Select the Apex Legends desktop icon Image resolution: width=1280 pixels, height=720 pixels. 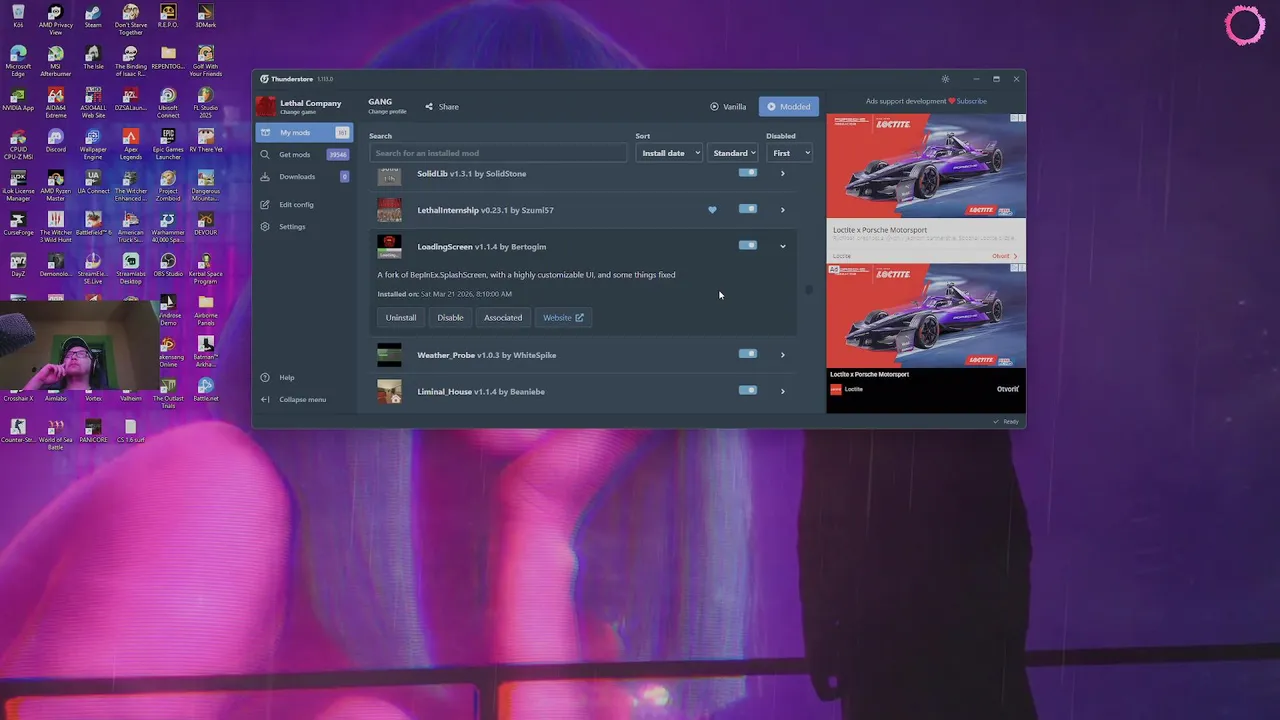coord(131,144)
